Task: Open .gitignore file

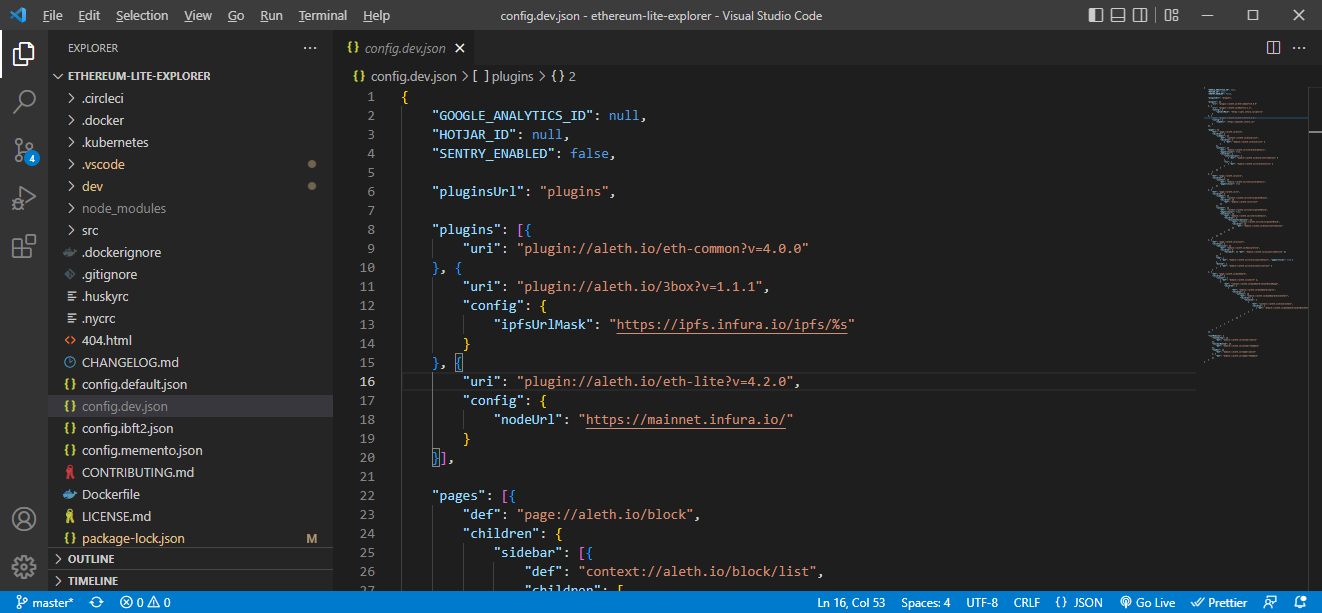Action: (x=190, y=274)
